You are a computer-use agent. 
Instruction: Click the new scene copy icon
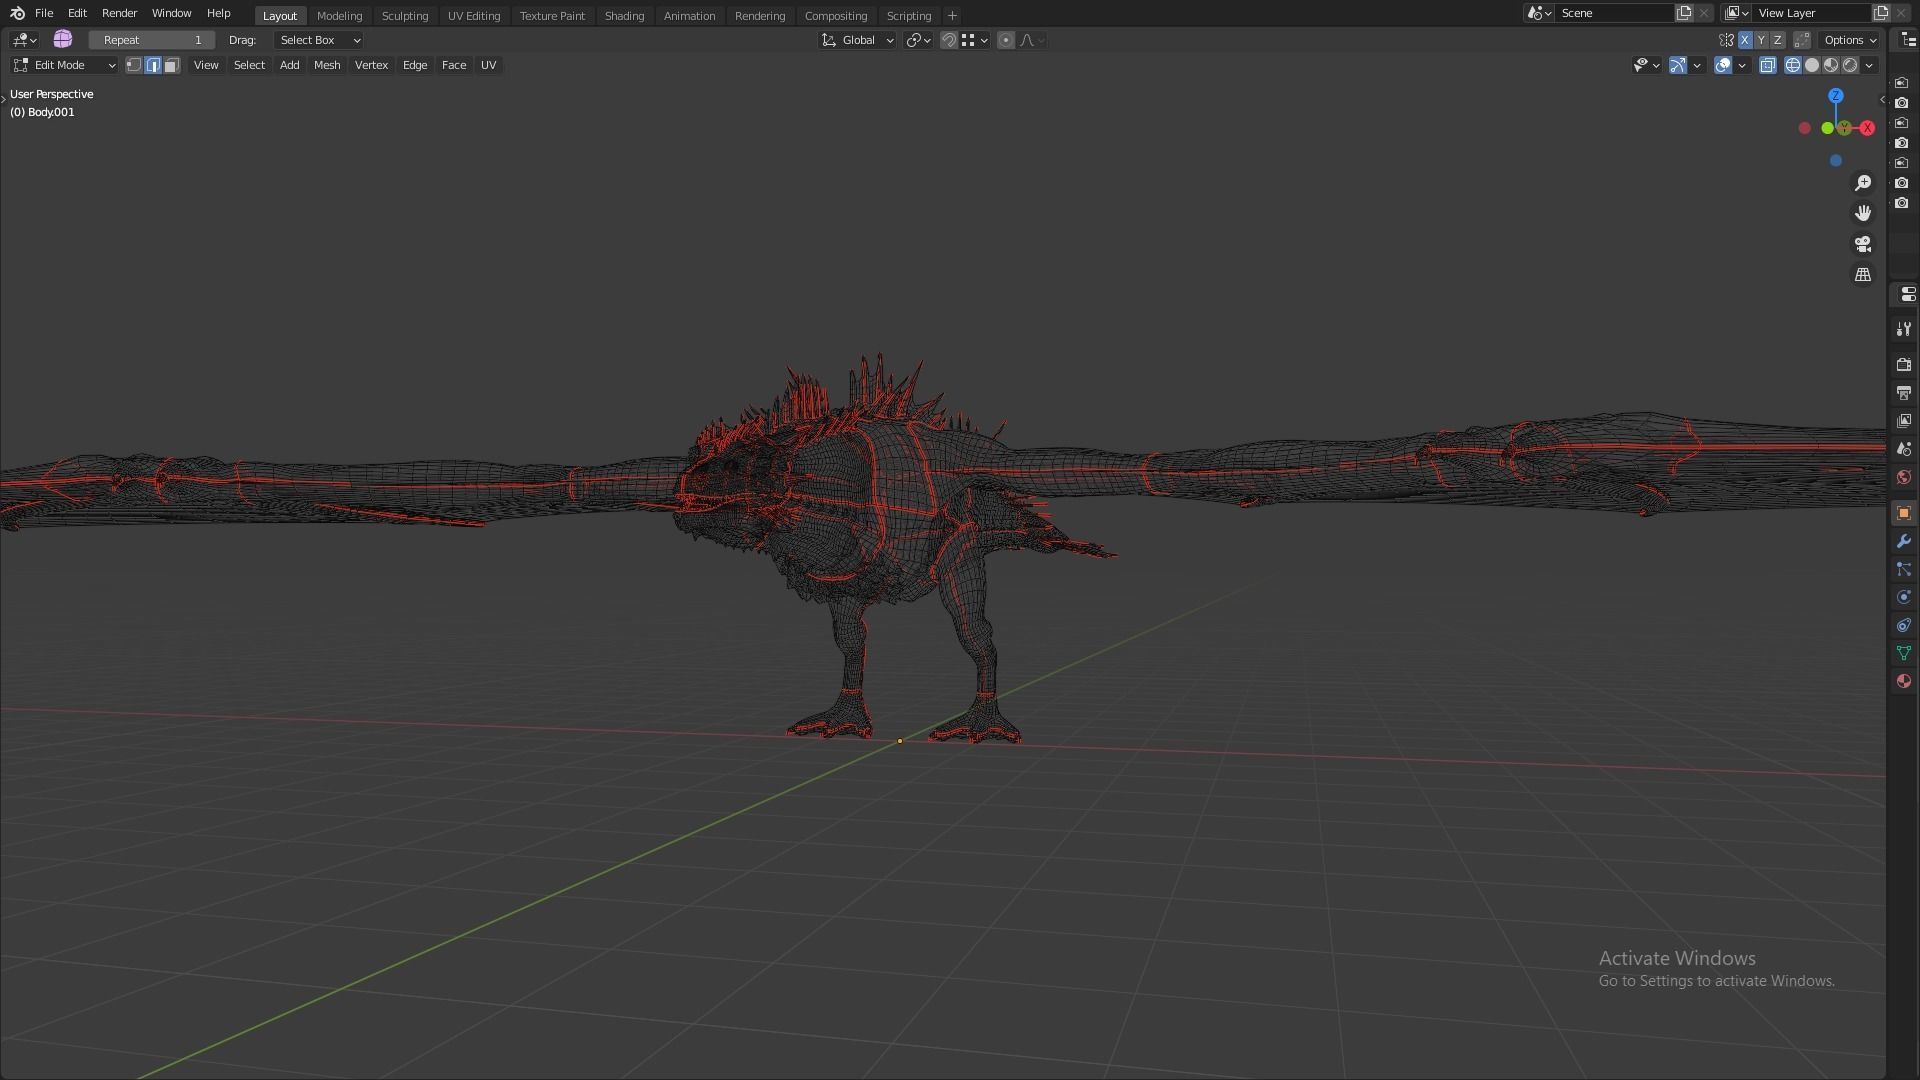point(1684,13)
